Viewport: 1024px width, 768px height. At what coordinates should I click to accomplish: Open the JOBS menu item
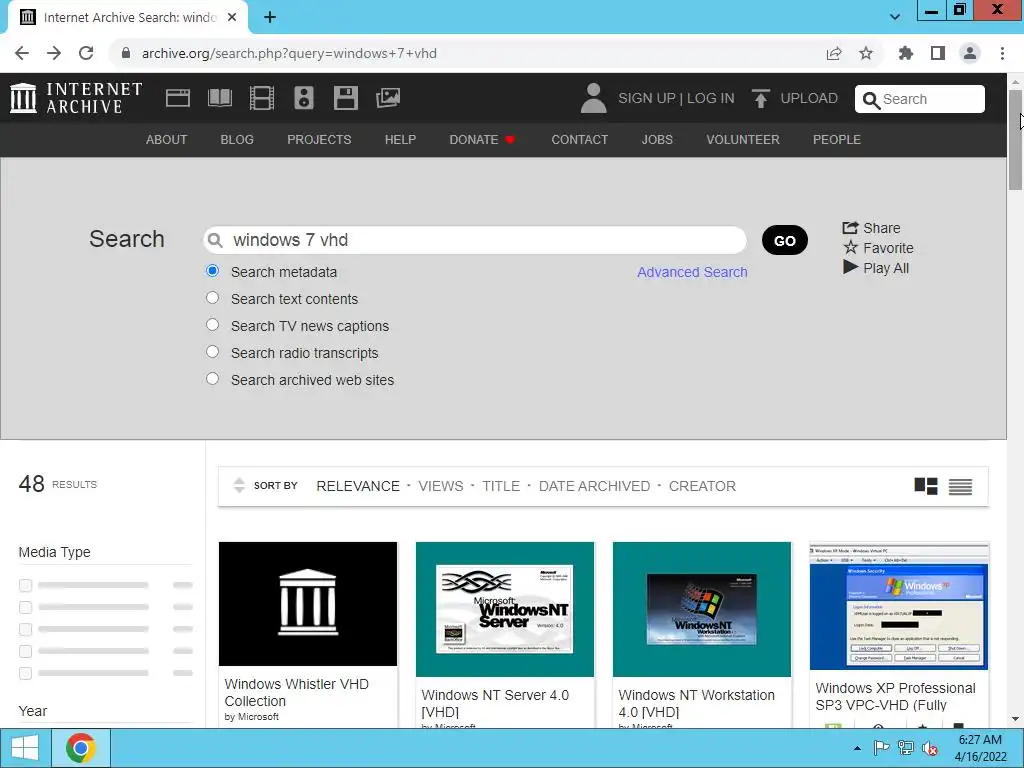(657, 139)
